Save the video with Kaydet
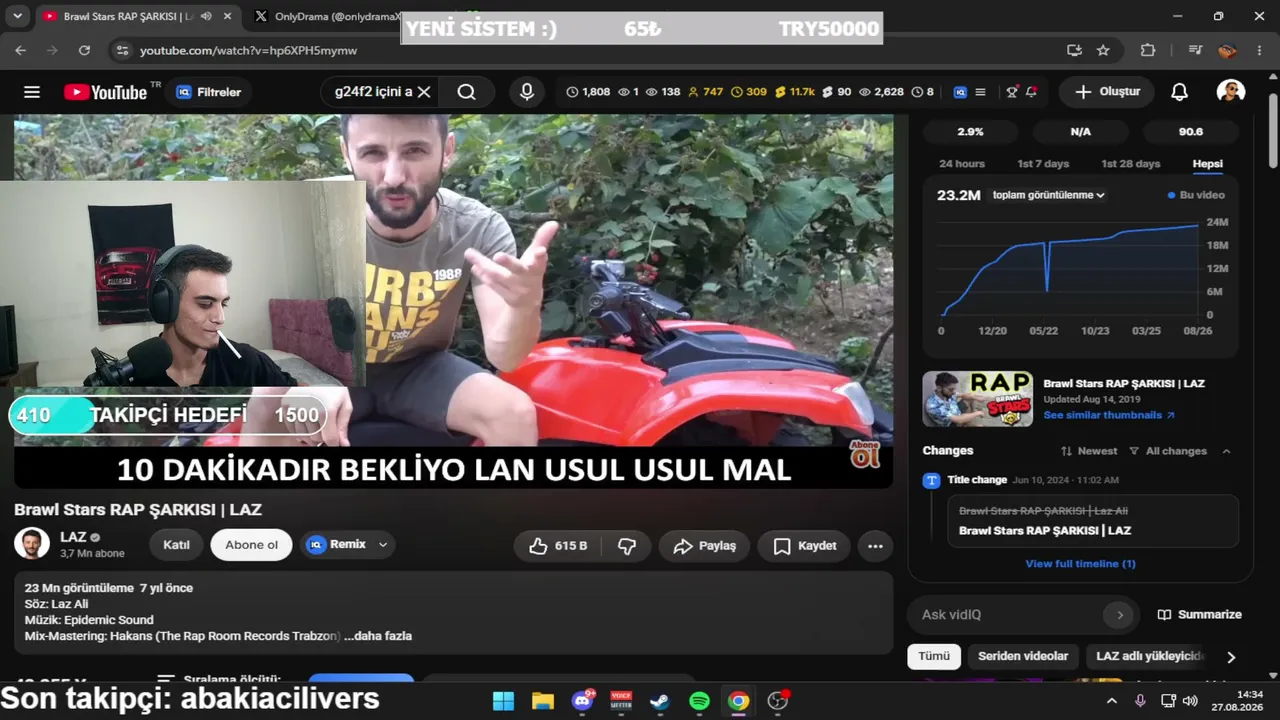 pyautogui.click(x=804, y=546)
